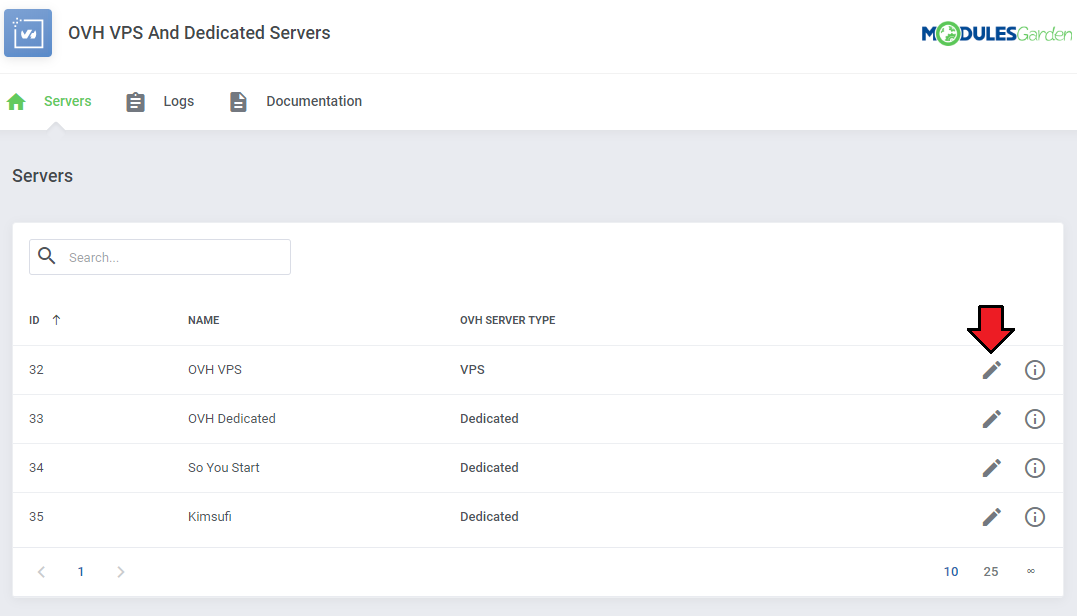
Task: Click ID cell 35
Action: 36,516
